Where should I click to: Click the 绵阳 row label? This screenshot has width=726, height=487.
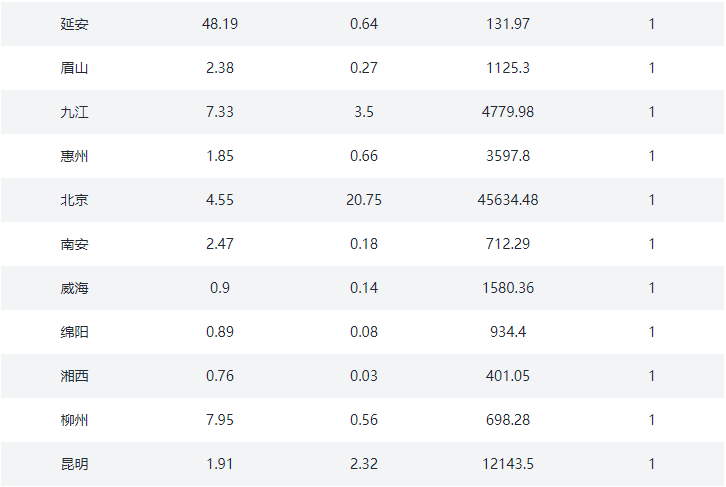[x=74, y=331]
